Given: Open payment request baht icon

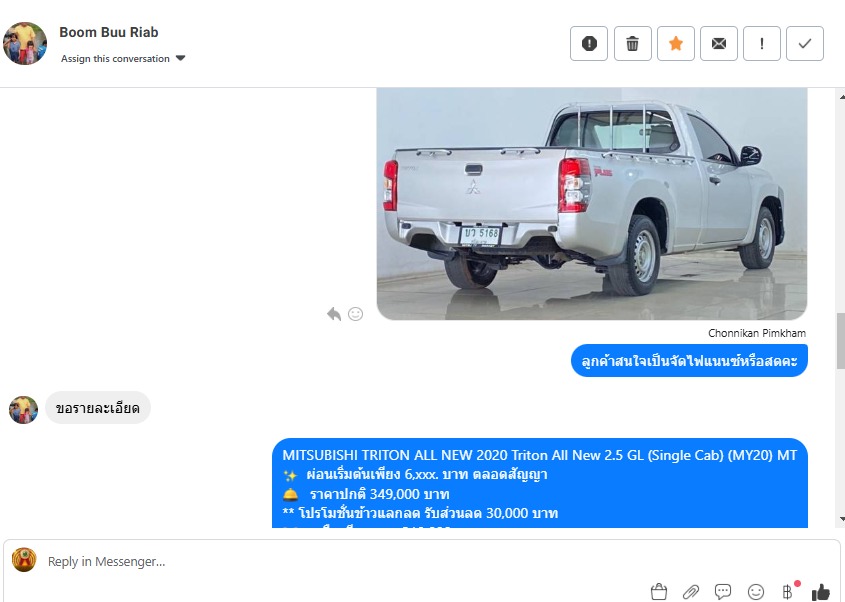Looking at the screenshot, I should click(x=788, y=592).
